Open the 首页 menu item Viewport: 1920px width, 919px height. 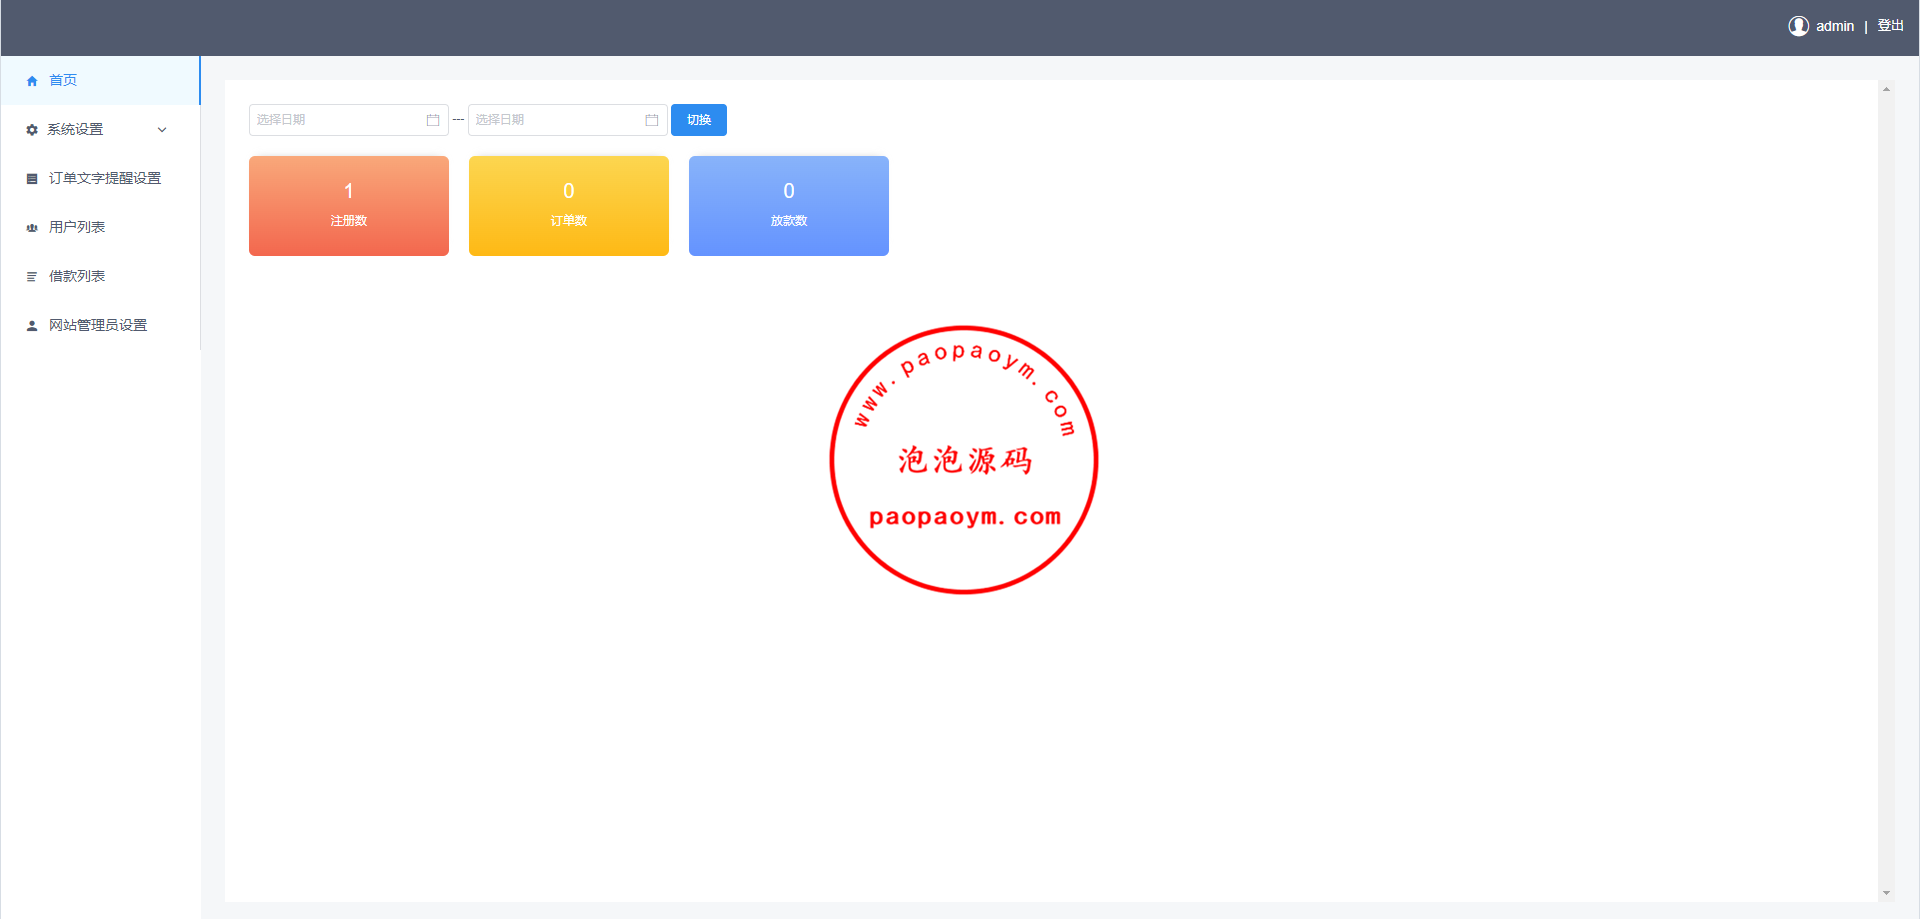coord(63,80)
